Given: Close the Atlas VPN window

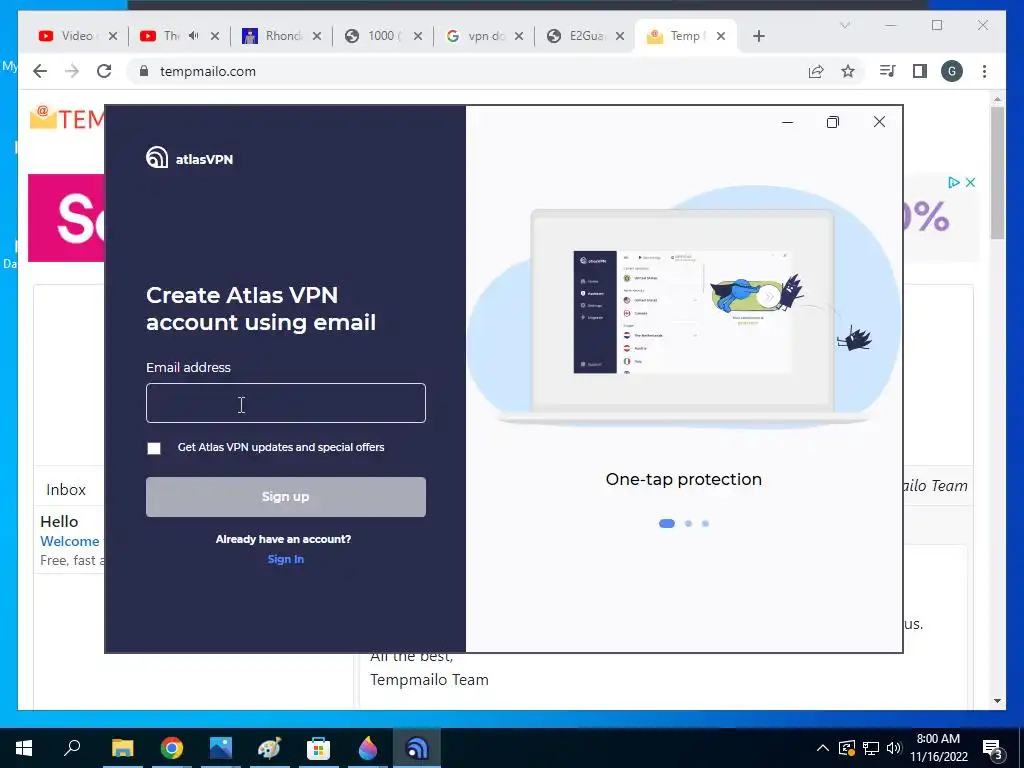Looking at the screenshot, I should pyautogui.click(x=879, y=121).
